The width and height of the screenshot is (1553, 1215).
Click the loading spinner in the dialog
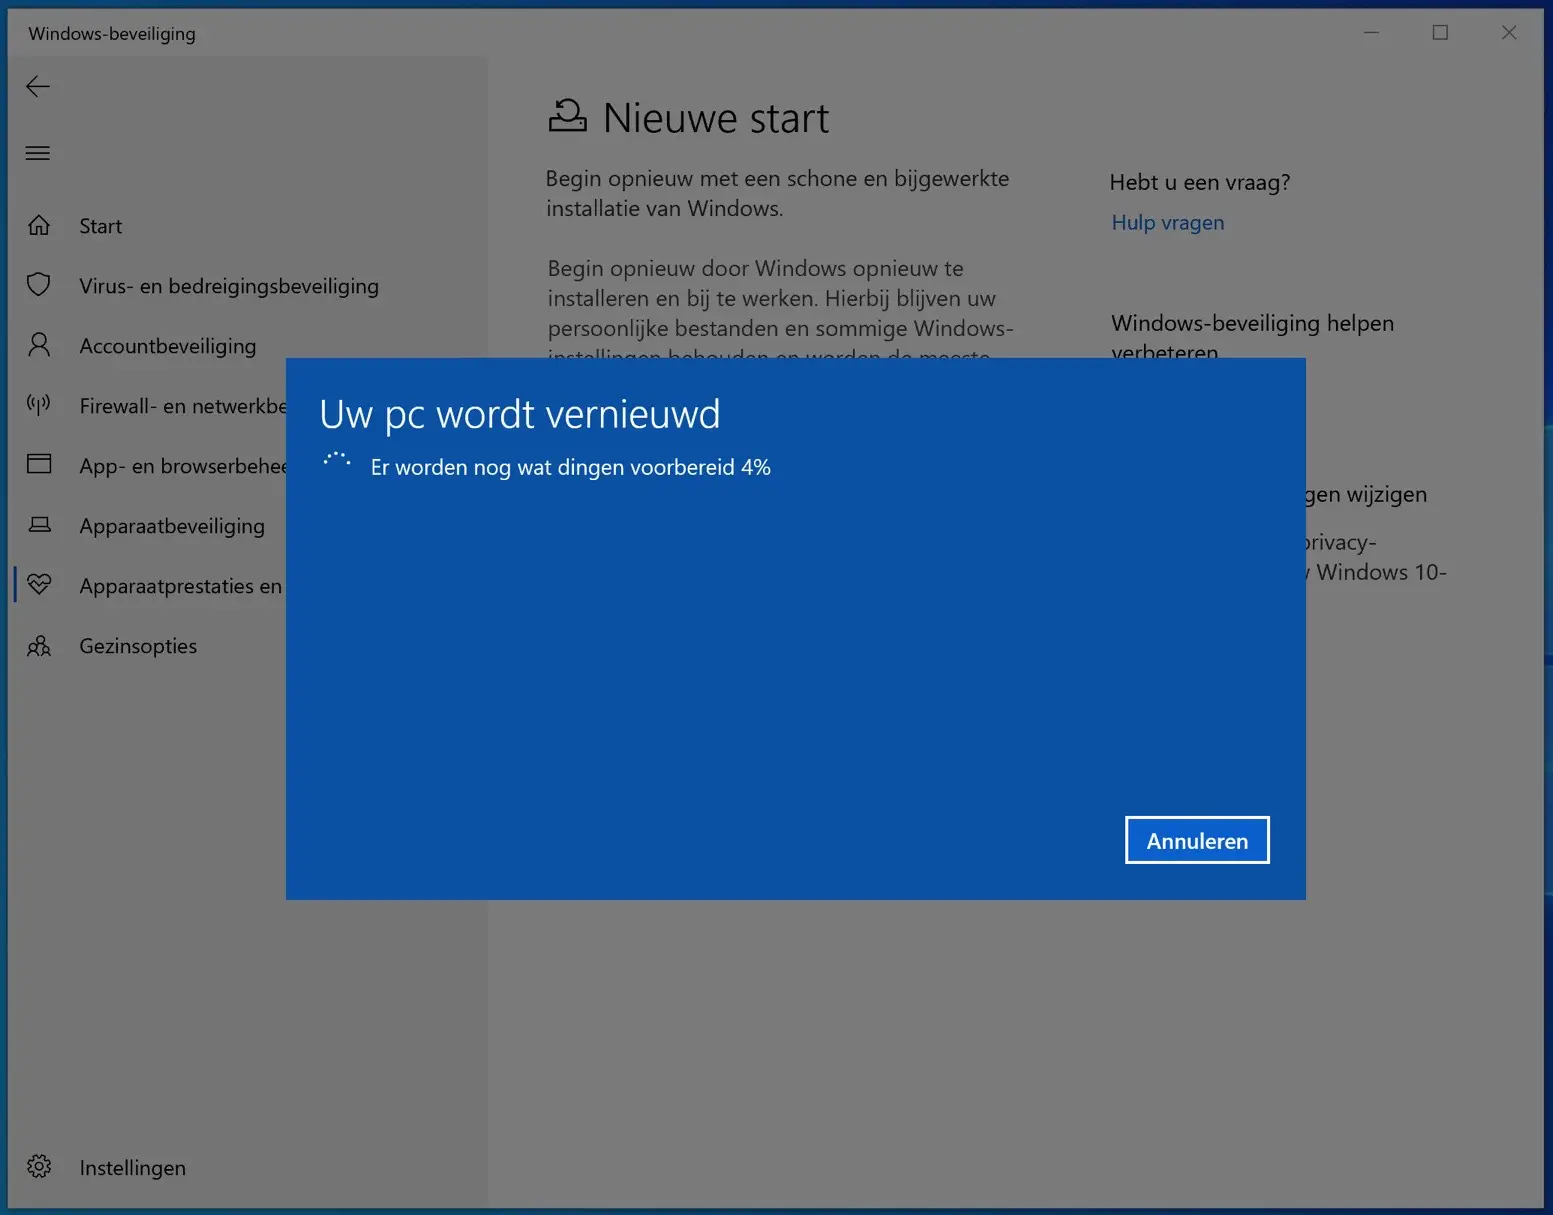pos(337,461)
